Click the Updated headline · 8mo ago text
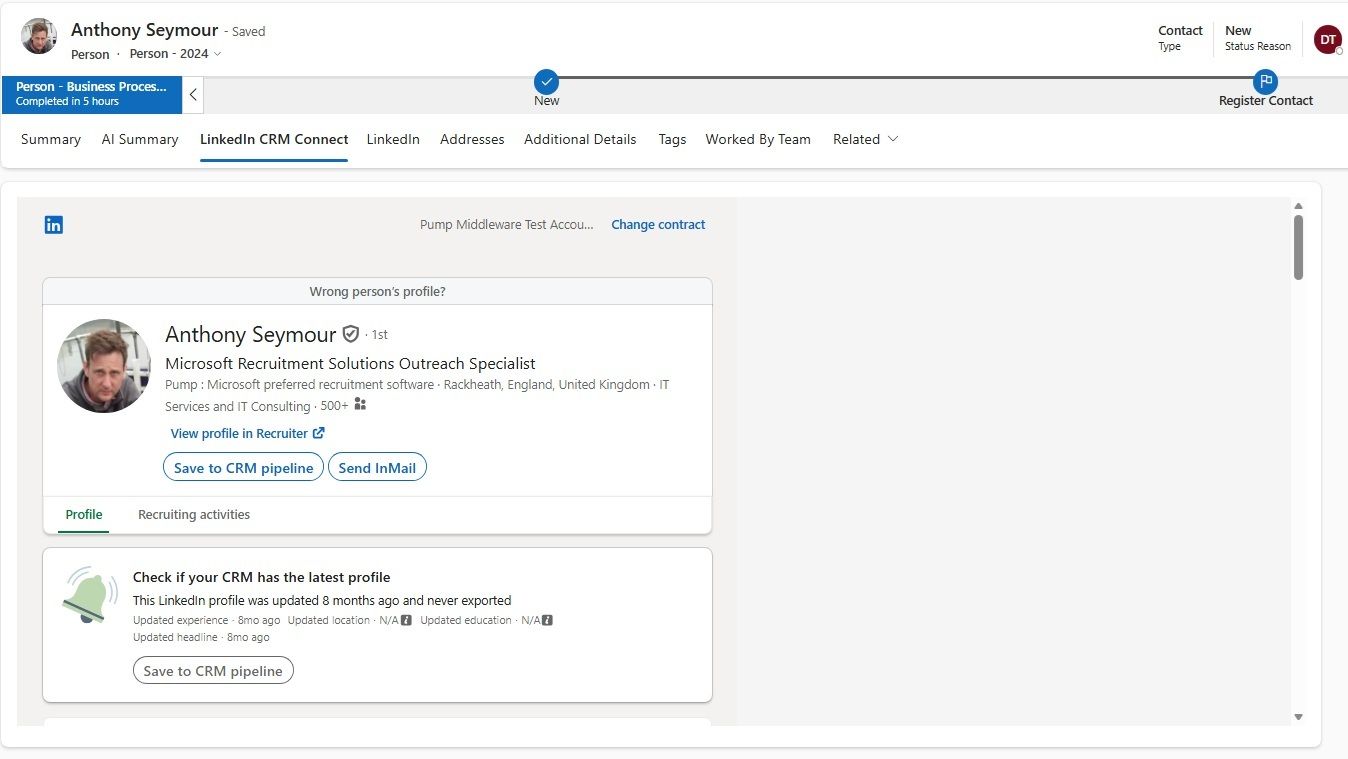 click(201, 637)
